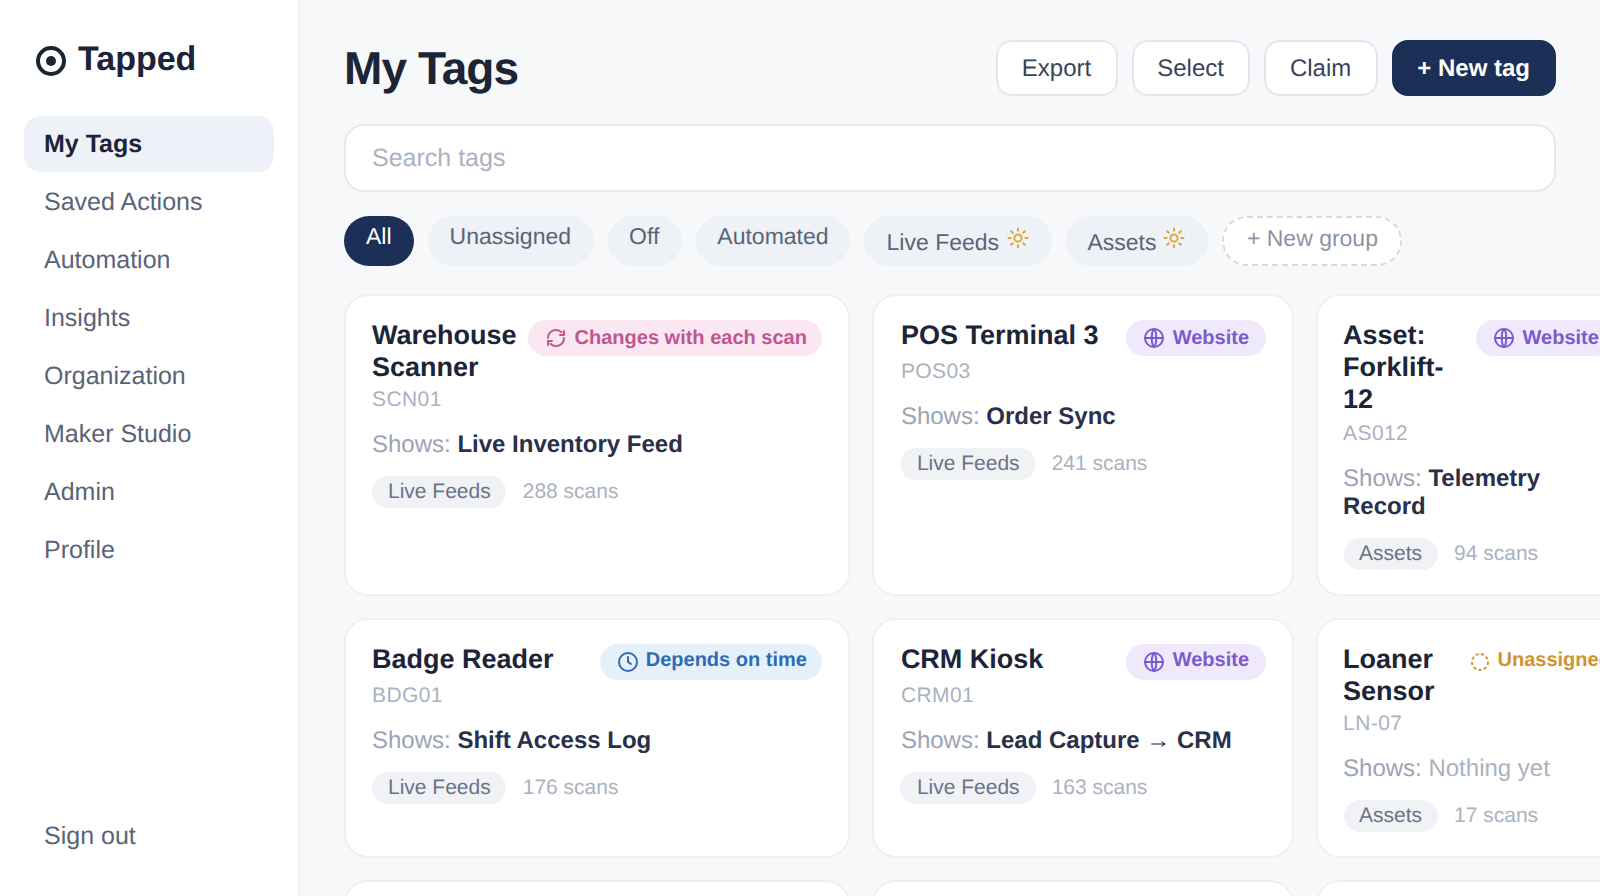Click the Export button
Image resolution: width=1600 pixels, height=896 pixels.
[1056, 68]
